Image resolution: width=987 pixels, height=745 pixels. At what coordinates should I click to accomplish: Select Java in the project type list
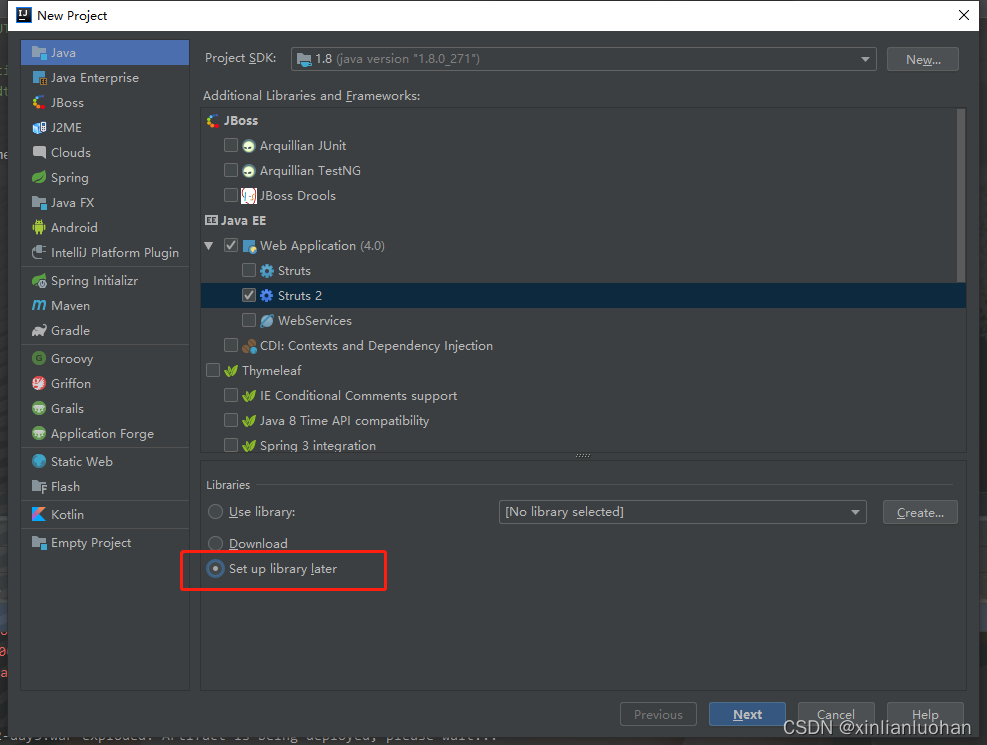(x=105, y=53)
